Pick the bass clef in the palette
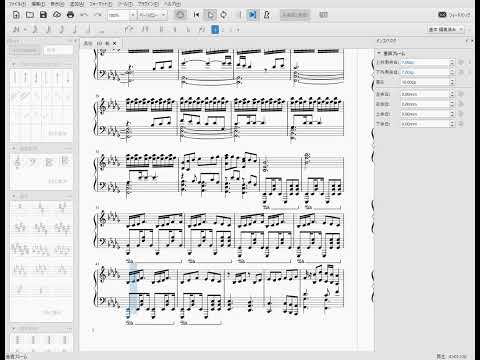 point(33,163)
